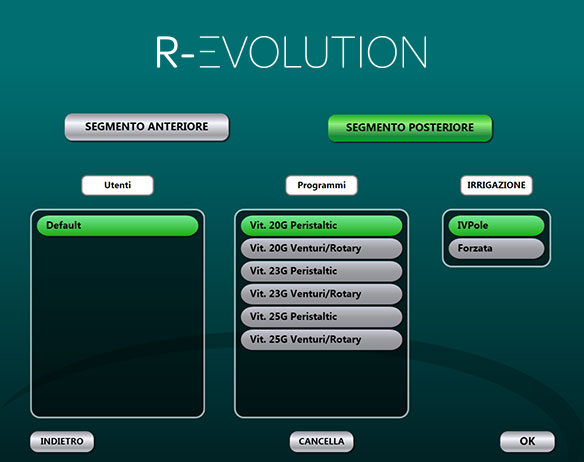This screenshot has width=584, height=462.
Task: Select Segmento Posteriore mode
Action: 410,128
